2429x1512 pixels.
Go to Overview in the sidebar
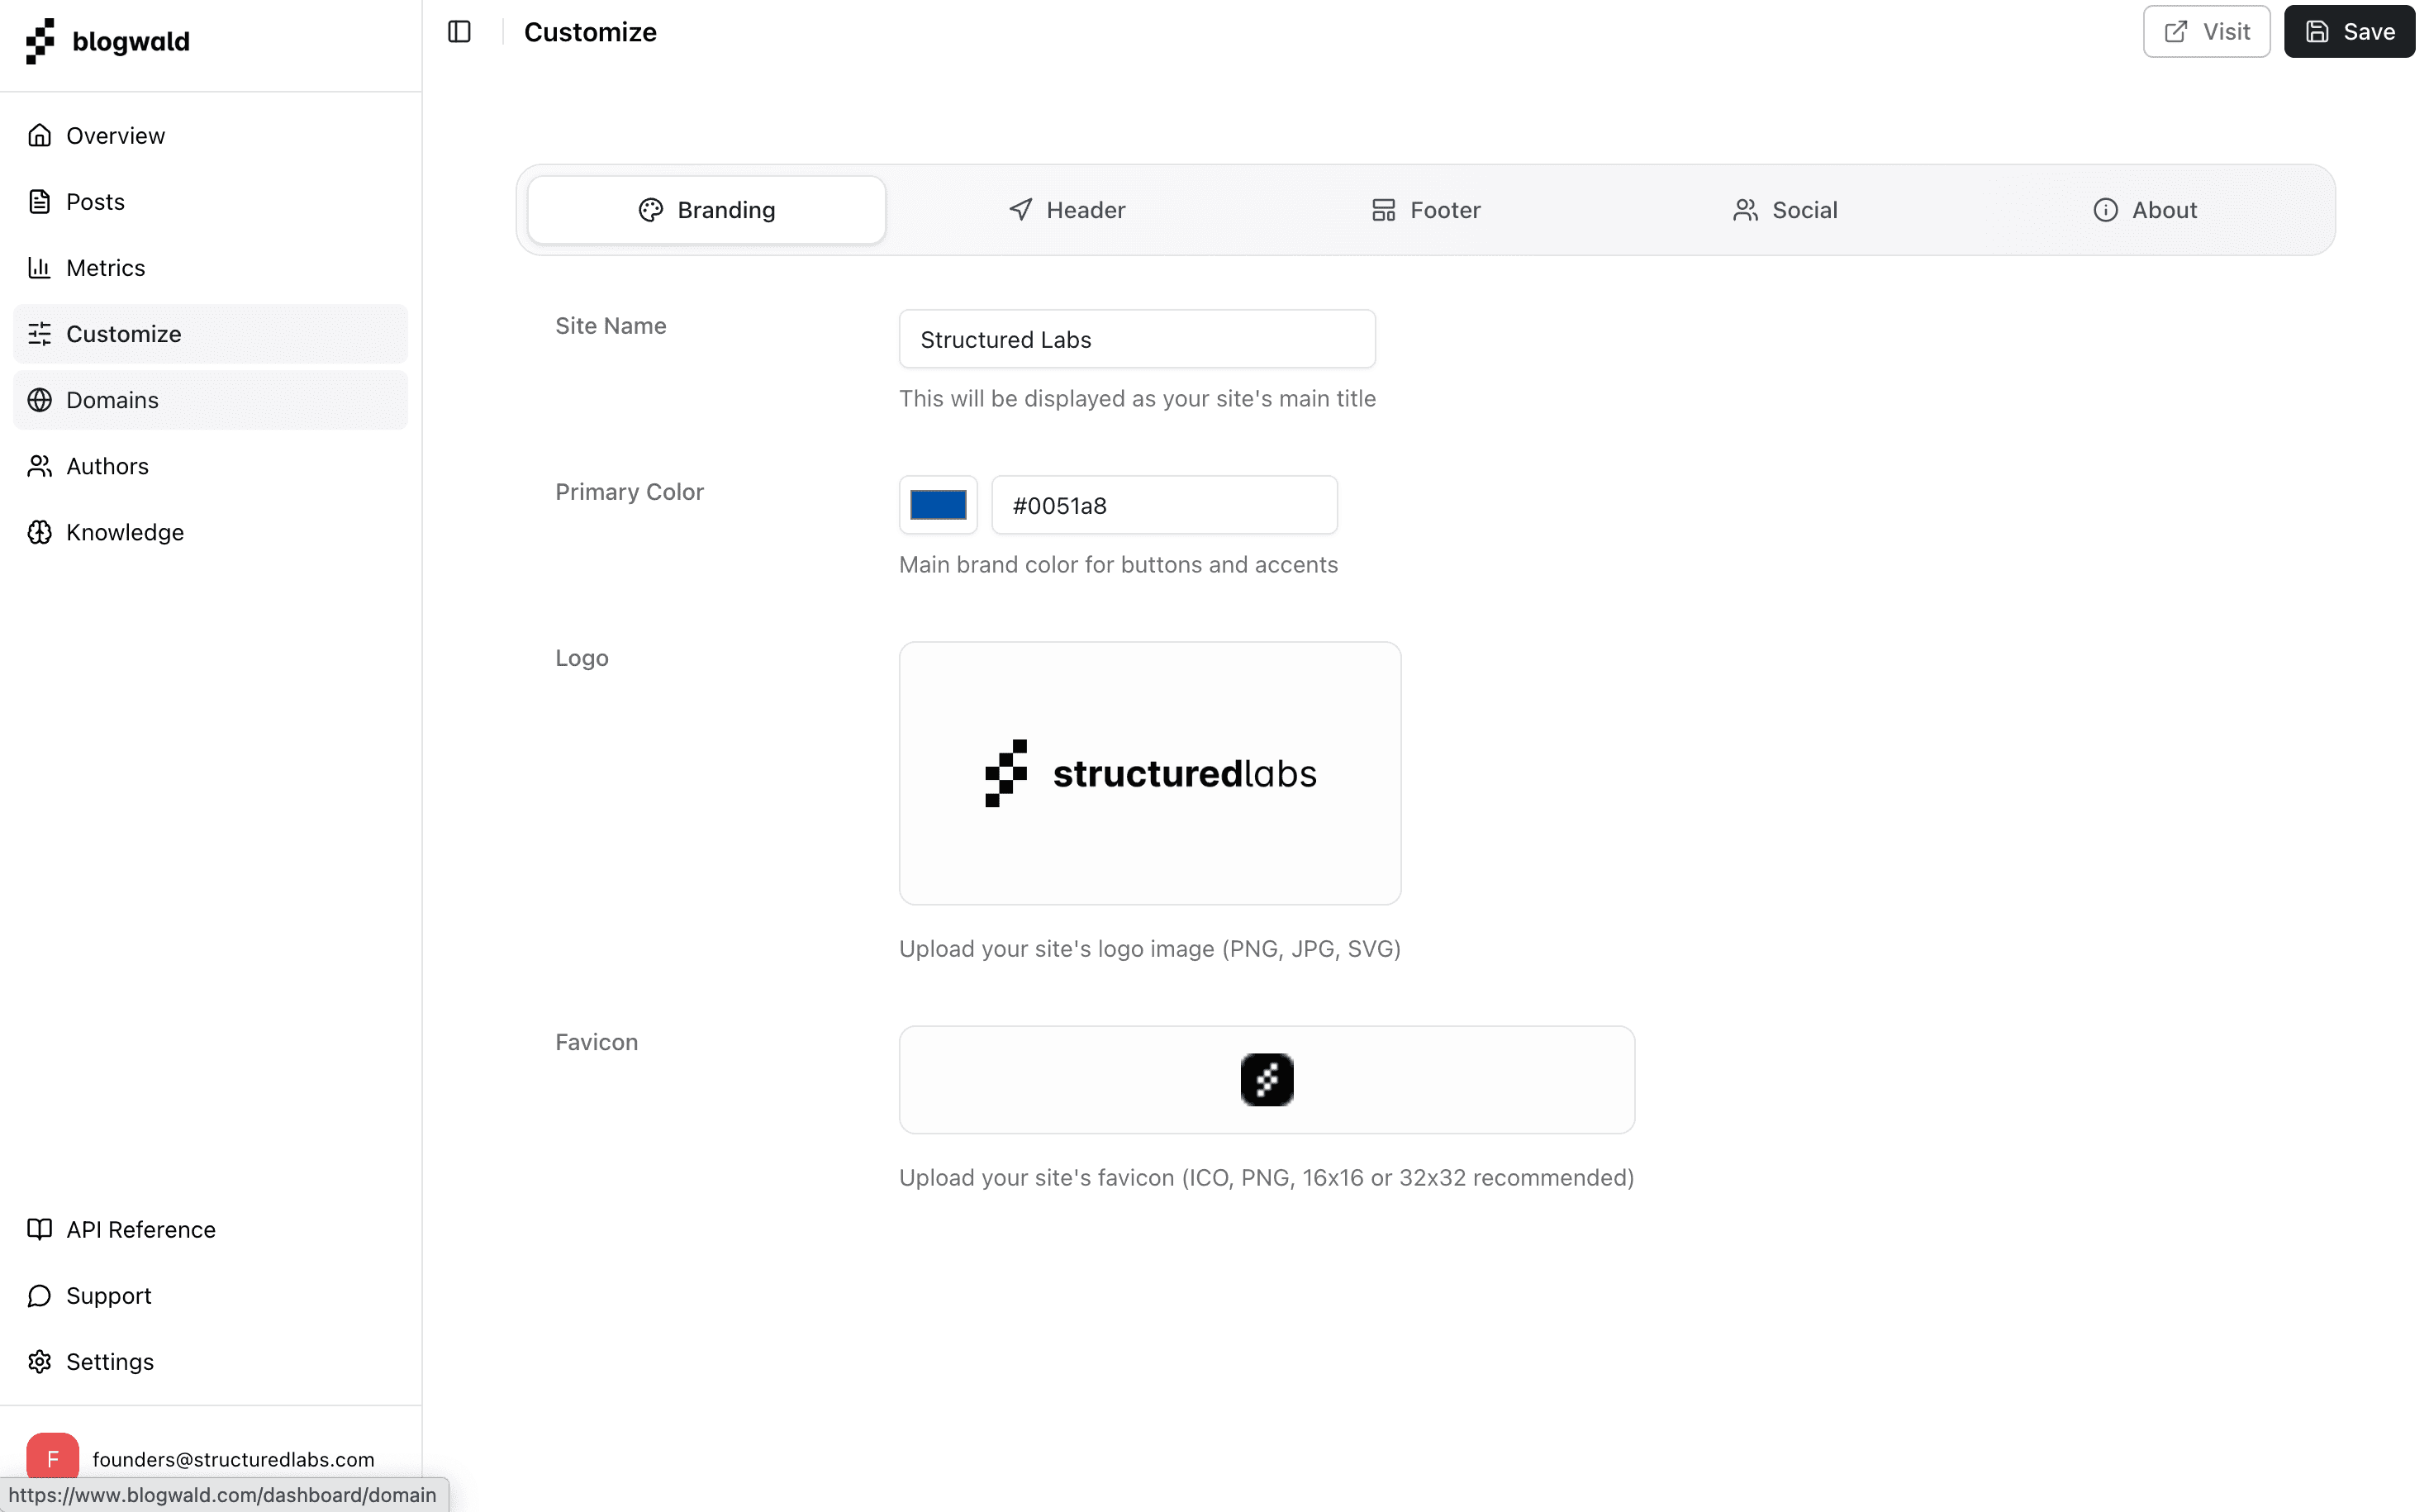(210, 135)
